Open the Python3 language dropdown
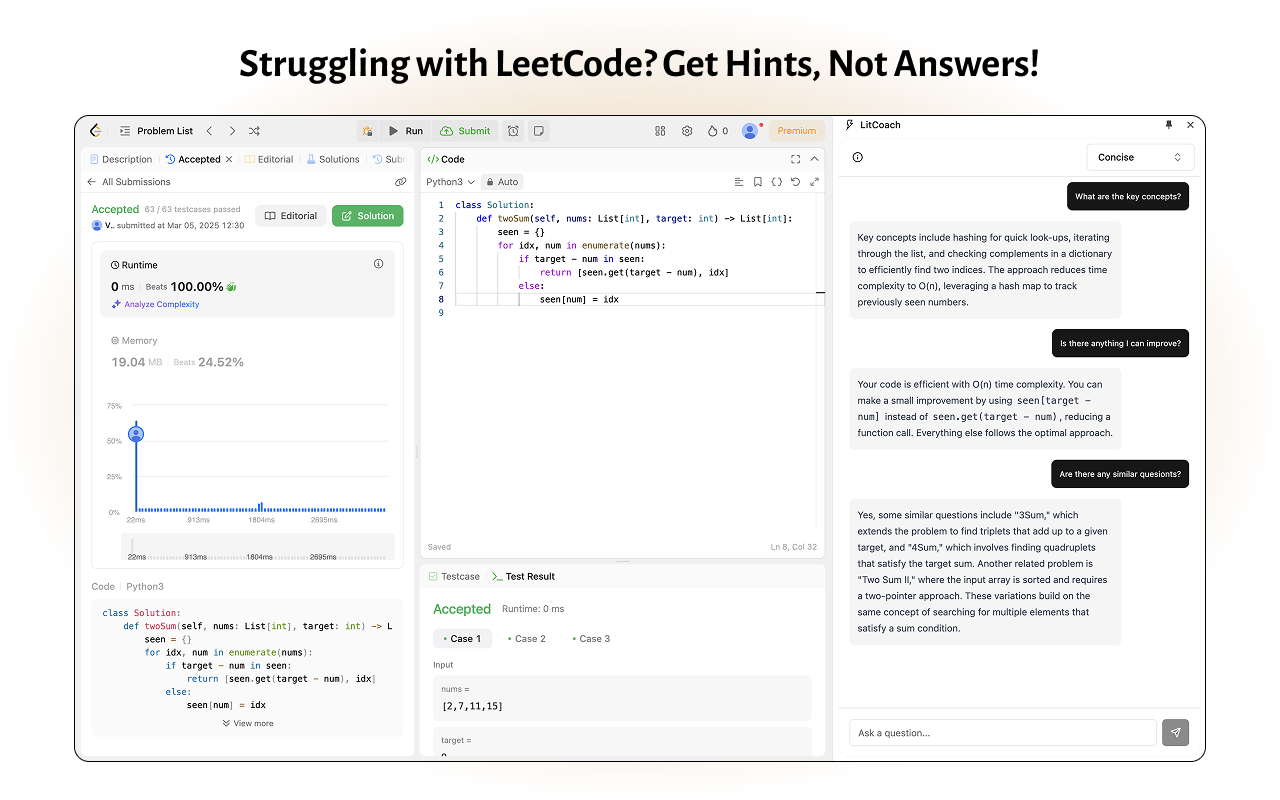The height and width of the screenshot is (800, 1280). 451,182
